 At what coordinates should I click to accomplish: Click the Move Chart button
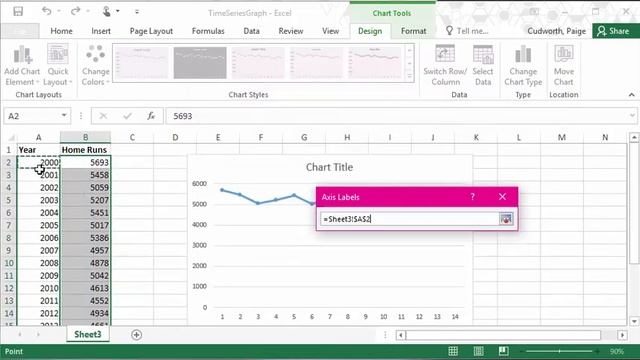point(564,65)
